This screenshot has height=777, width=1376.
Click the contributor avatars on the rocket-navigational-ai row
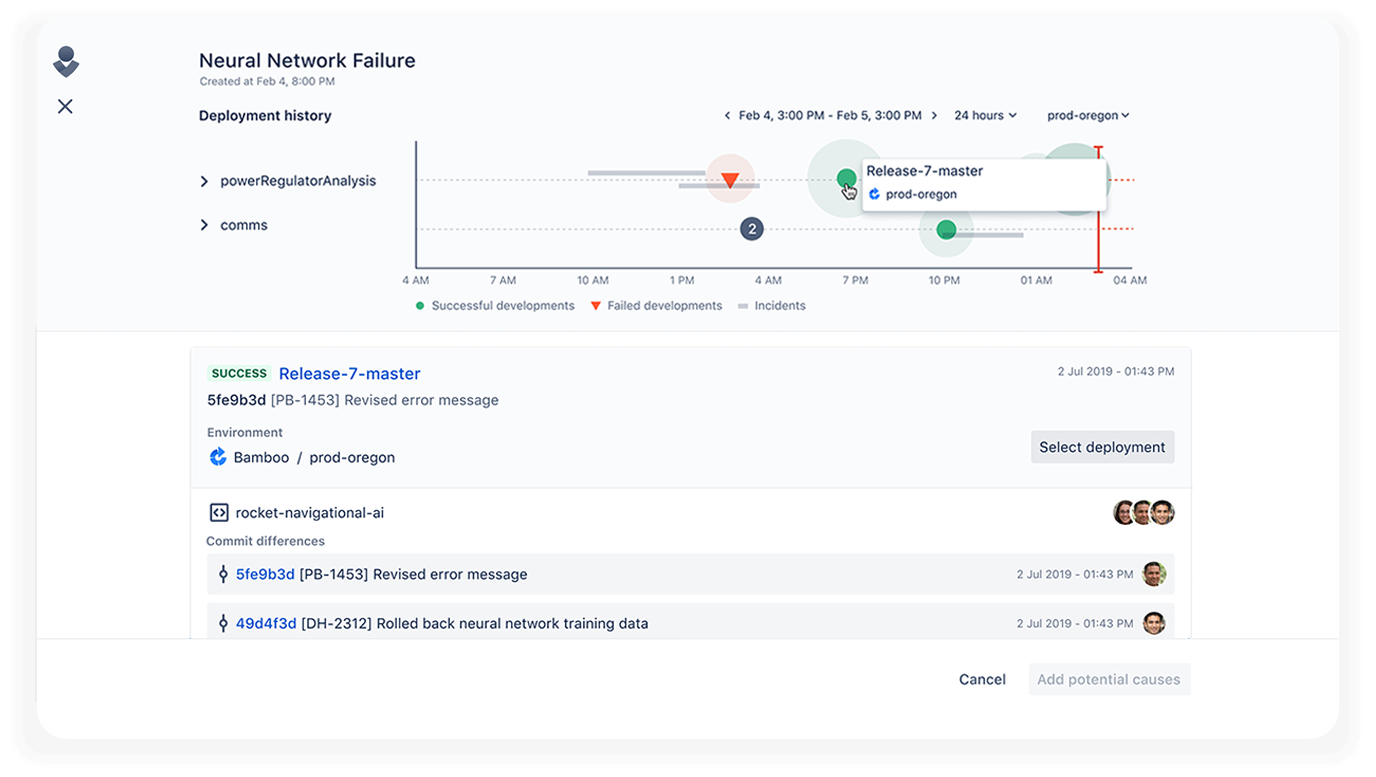click(x=1142, y=511)
